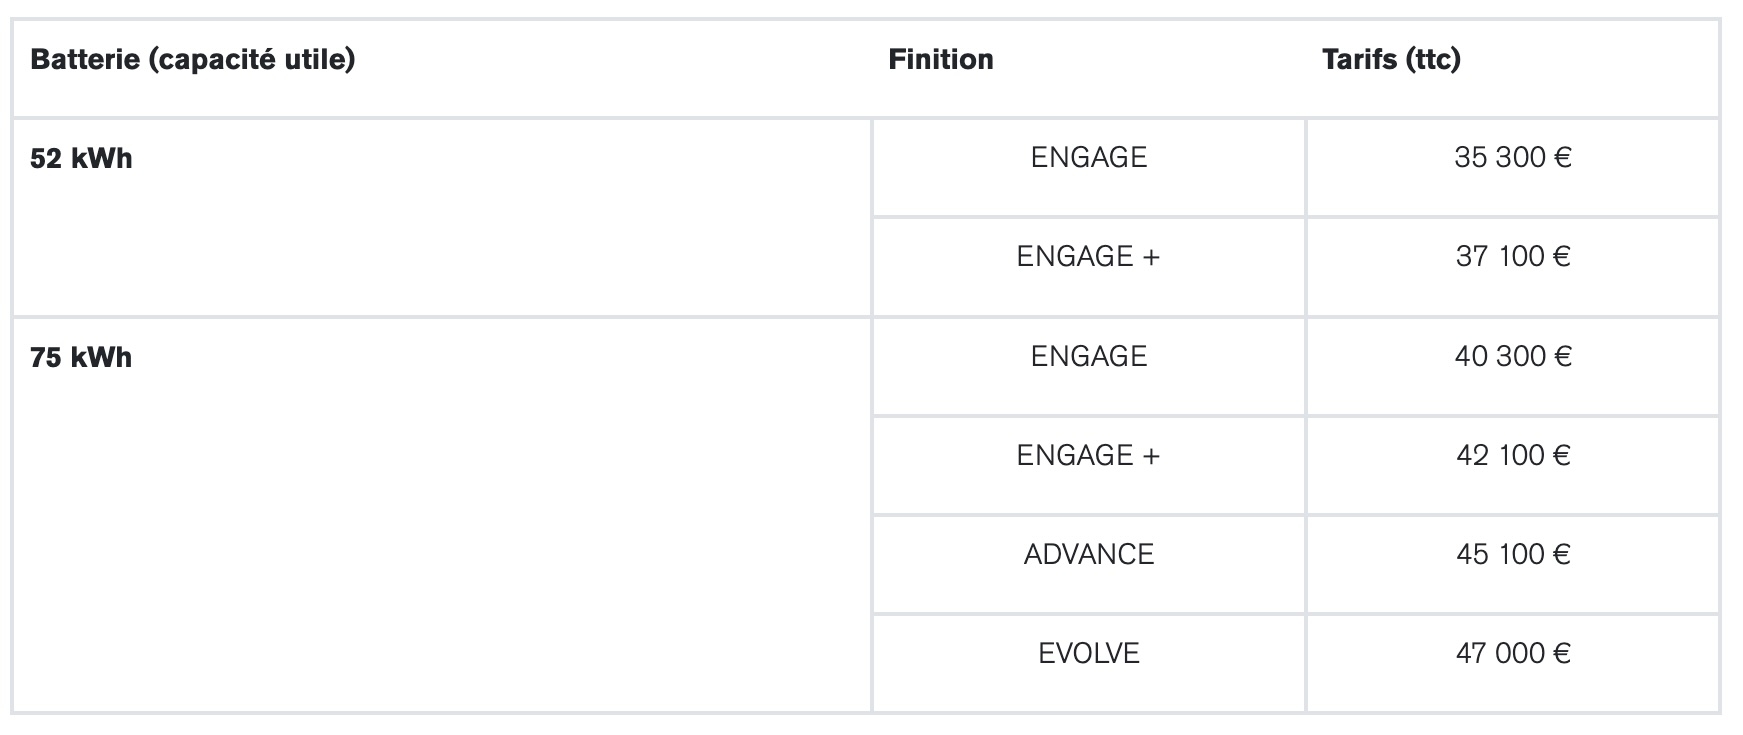Click the 42 100 € price
Image resolution: width=1743 pixels, height=735 pixels.
(1512, 456)
